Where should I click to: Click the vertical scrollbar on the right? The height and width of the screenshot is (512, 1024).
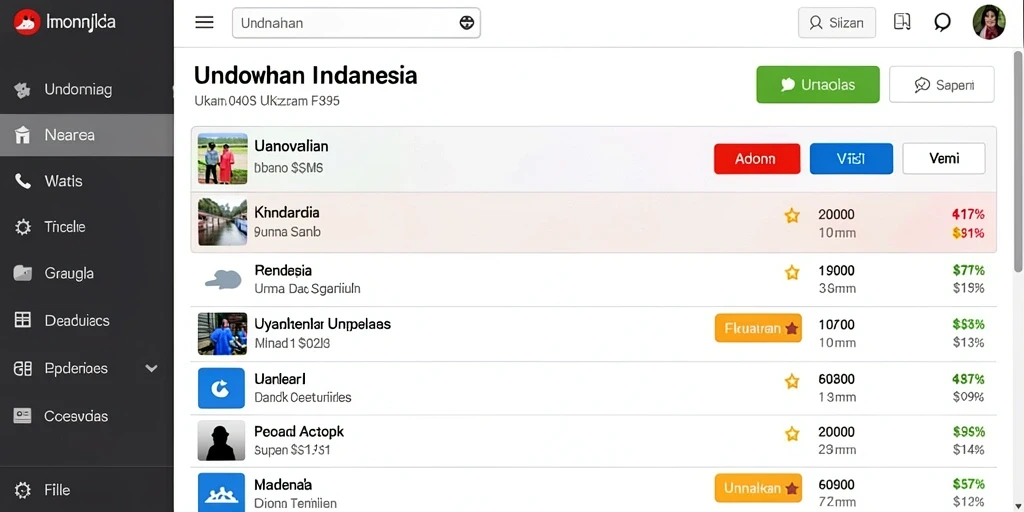(1018, 161)
